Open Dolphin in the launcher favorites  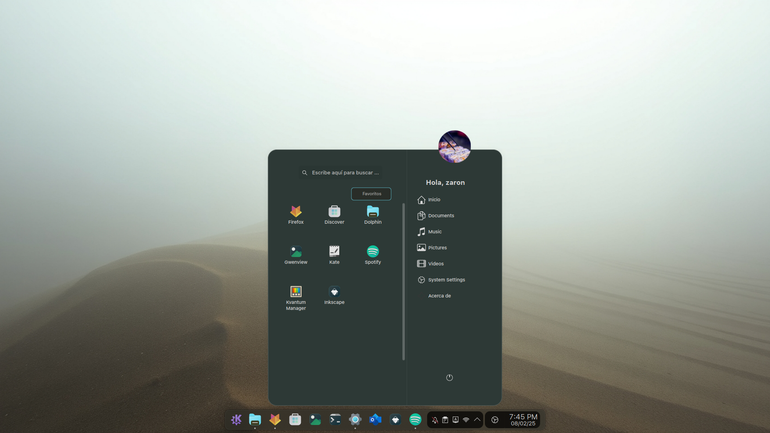(x=373, y=215)
